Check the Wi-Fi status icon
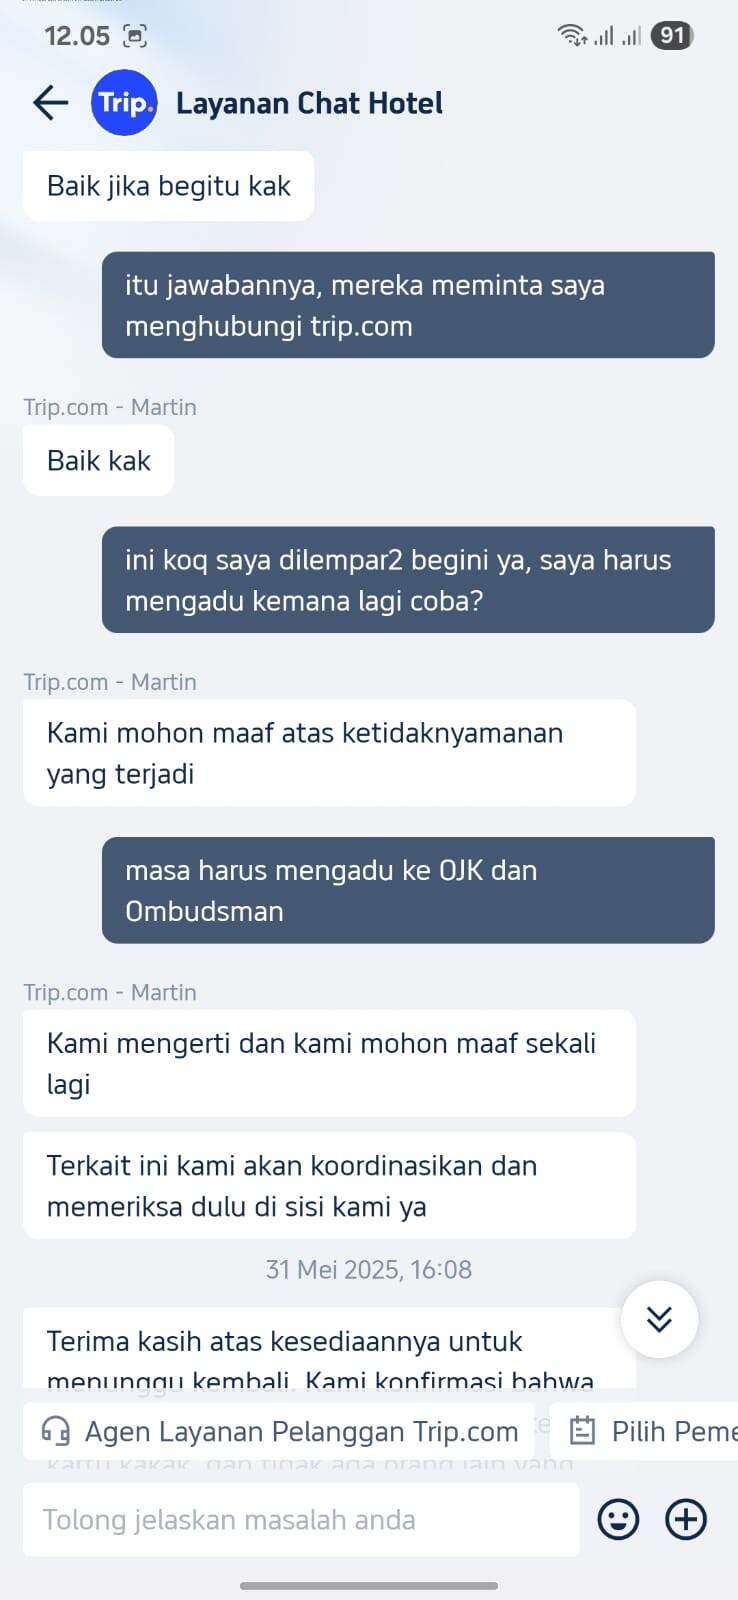The width and height of the screenshot is (738, 1600). 572,36
